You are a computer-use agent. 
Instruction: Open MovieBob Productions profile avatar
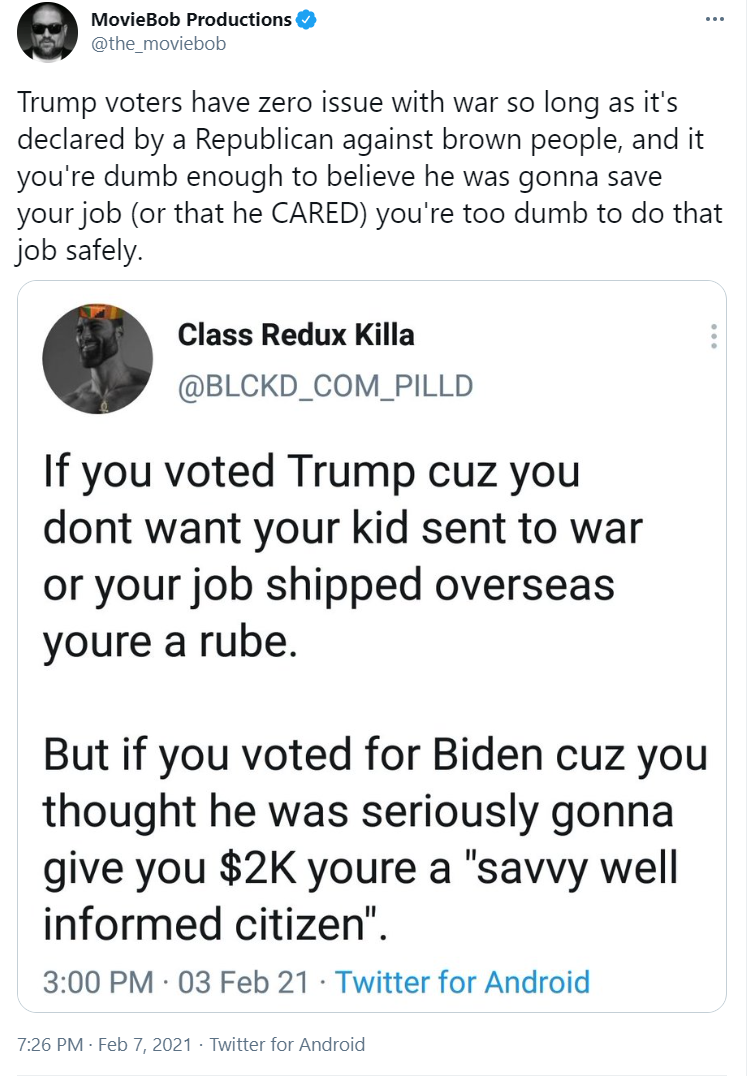[47, 32]
